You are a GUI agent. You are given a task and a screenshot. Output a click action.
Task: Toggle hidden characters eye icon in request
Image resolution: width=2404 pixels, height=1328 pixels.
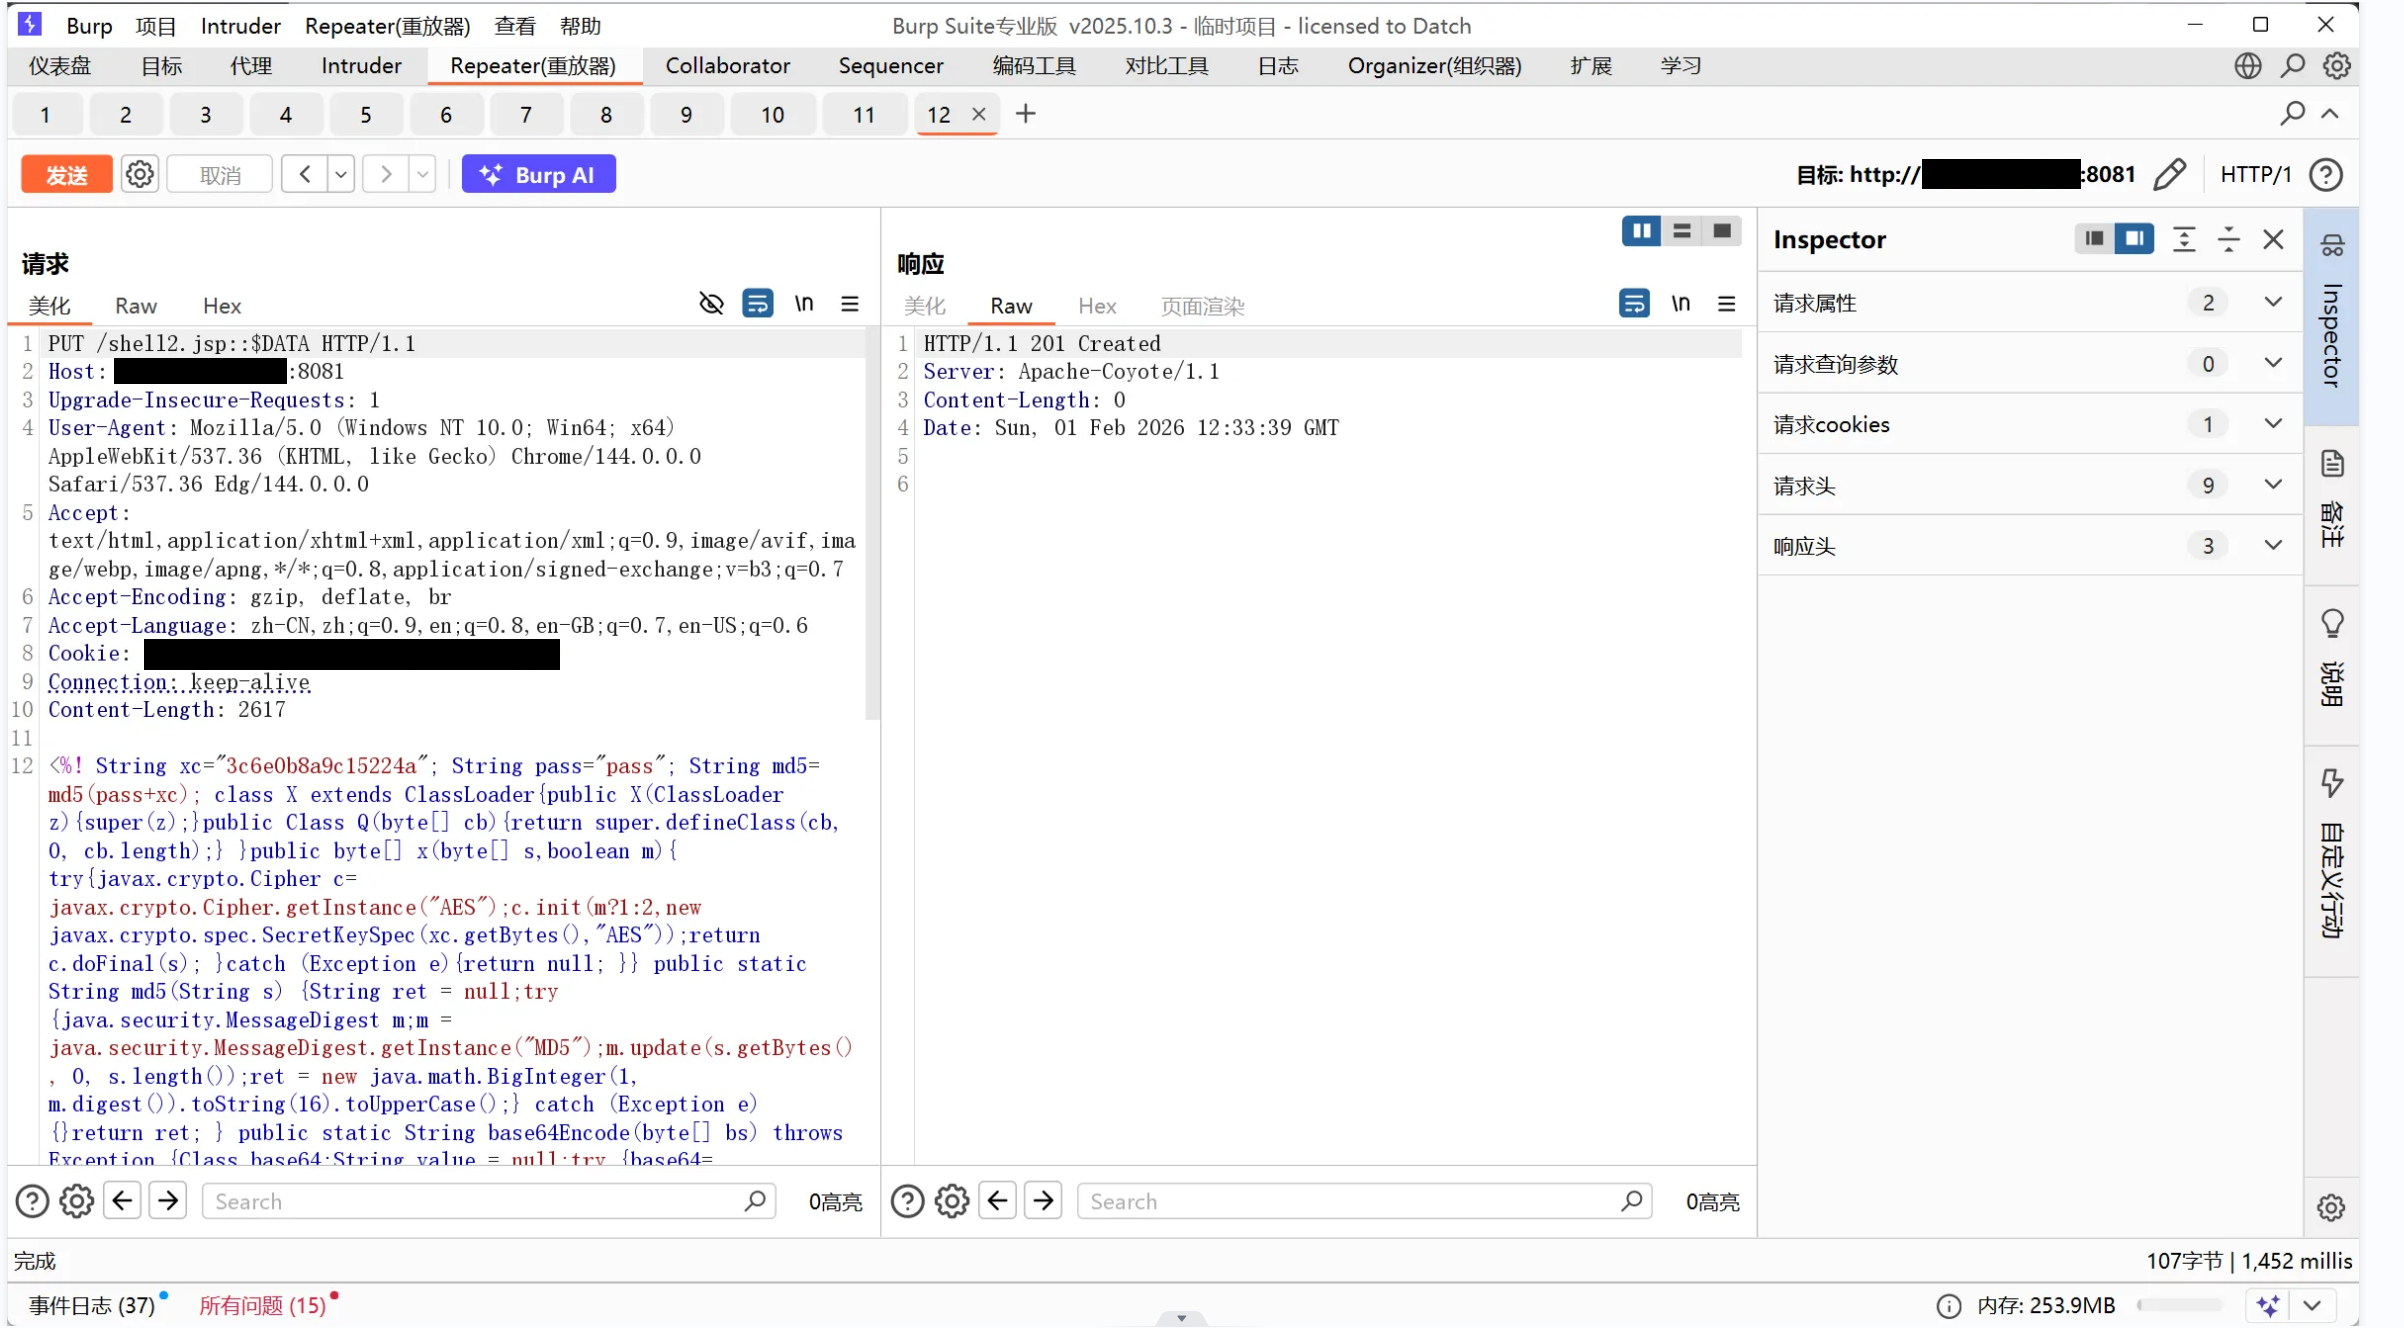click(x=711, y=303)
